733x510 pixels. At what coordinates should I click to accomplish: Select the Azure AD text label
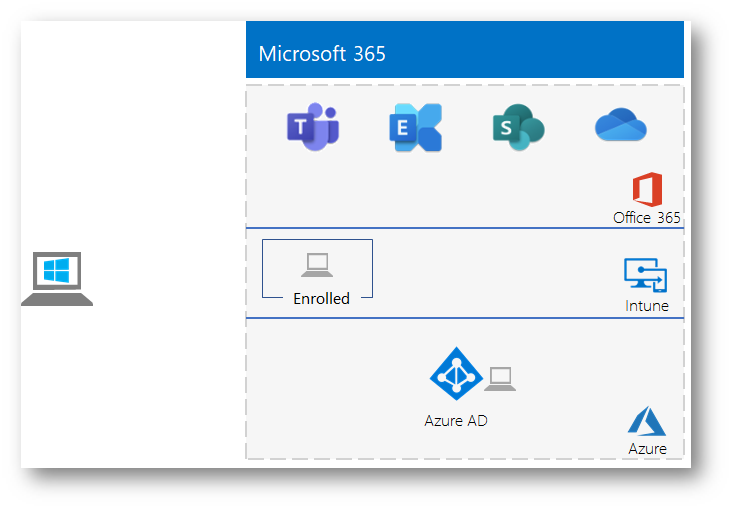[456, 421]
